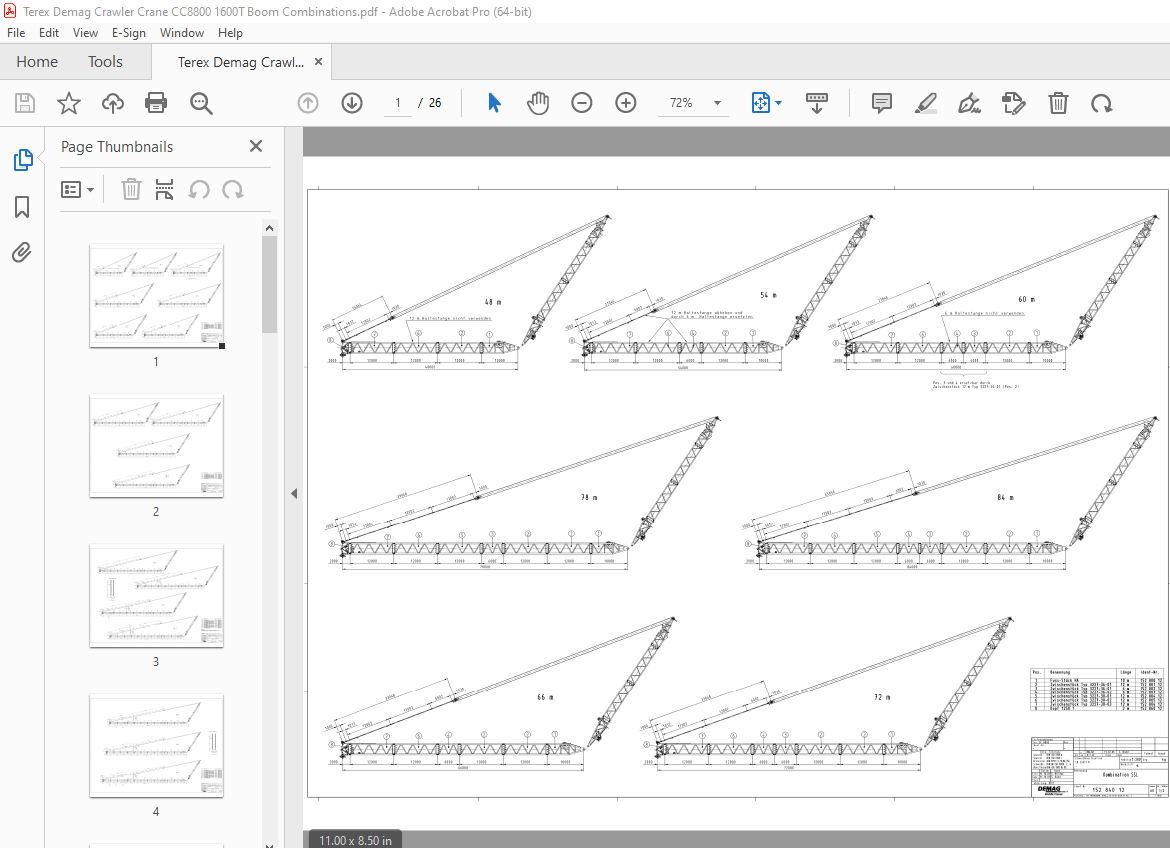
Task: Click the 72% zoom value field
Action: (681, 103)
